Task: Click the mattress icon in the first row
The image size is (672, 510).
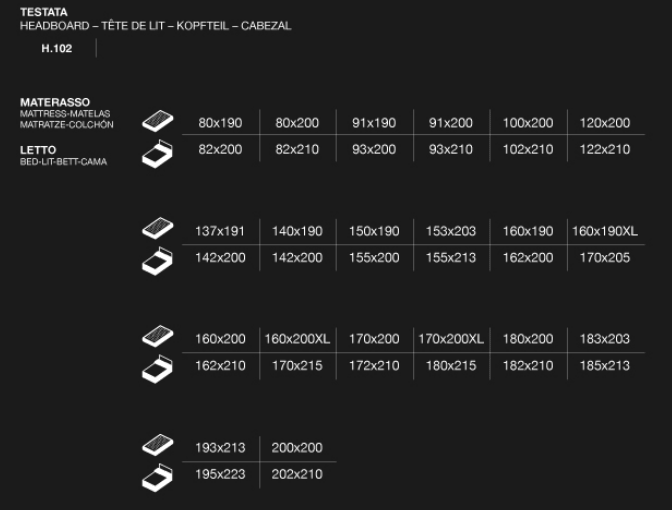Action: pos(158,121)
